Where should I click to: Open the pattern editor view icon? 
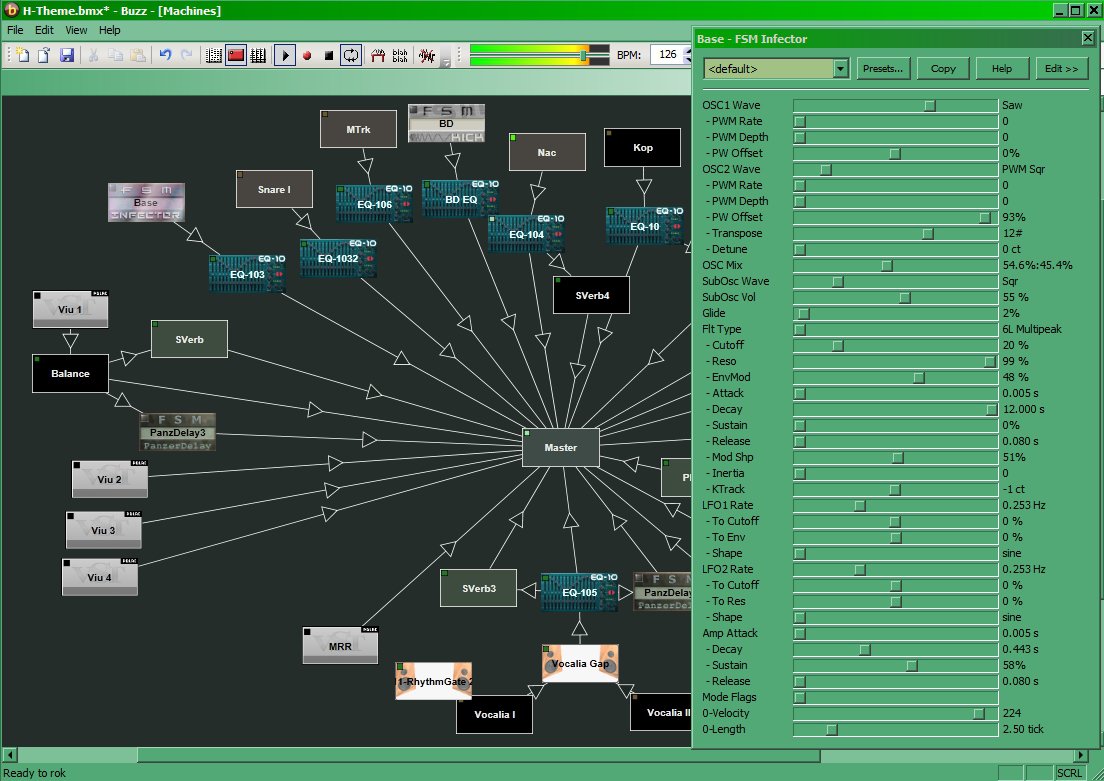point(214,55)
